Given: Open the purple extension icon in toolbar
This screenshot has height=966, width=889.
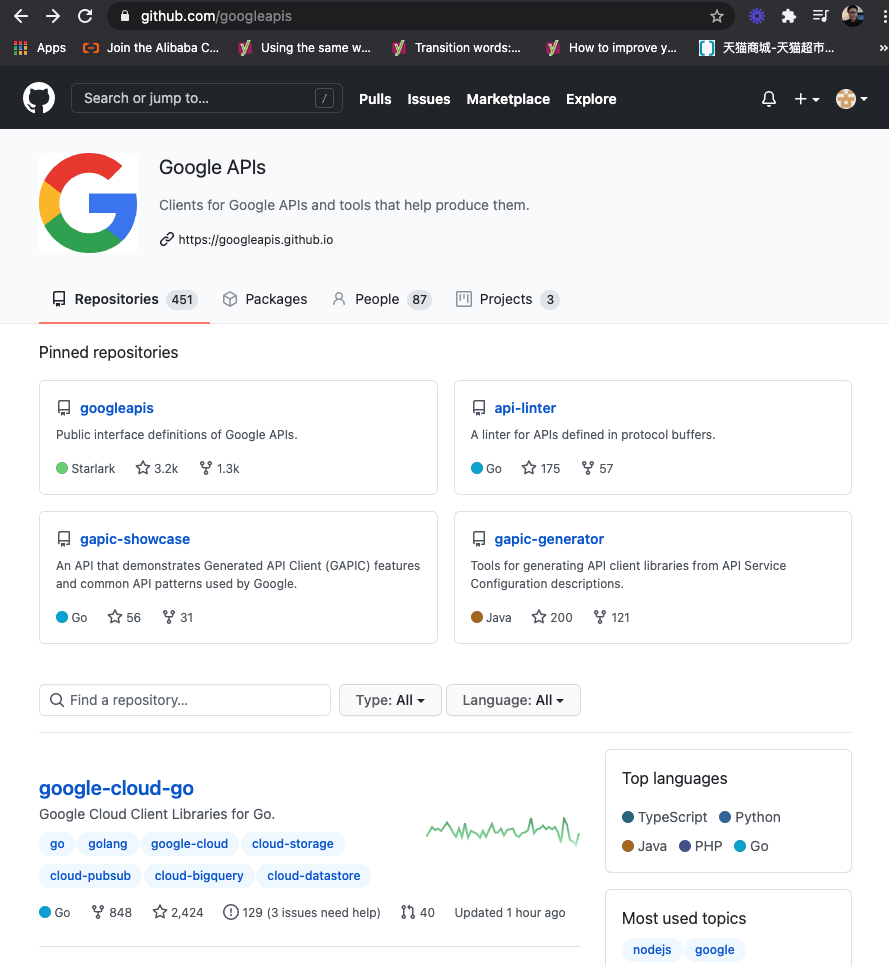Looking at the screenshot, I should click(x=757, y=16).
